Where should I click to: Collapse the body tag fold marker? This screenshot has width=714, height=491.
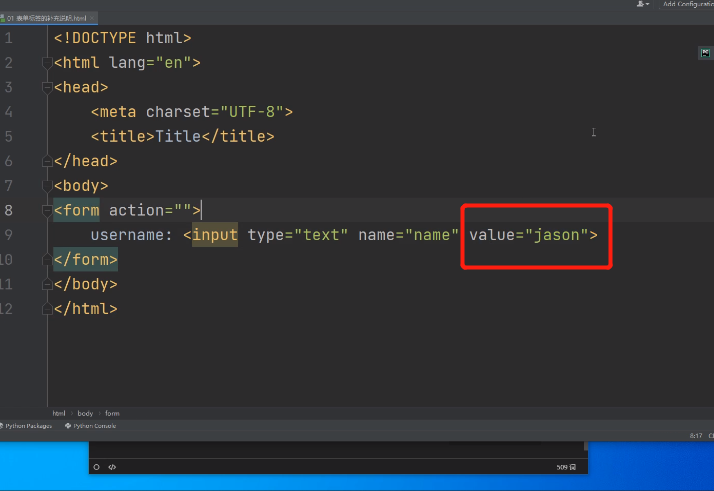47,186
